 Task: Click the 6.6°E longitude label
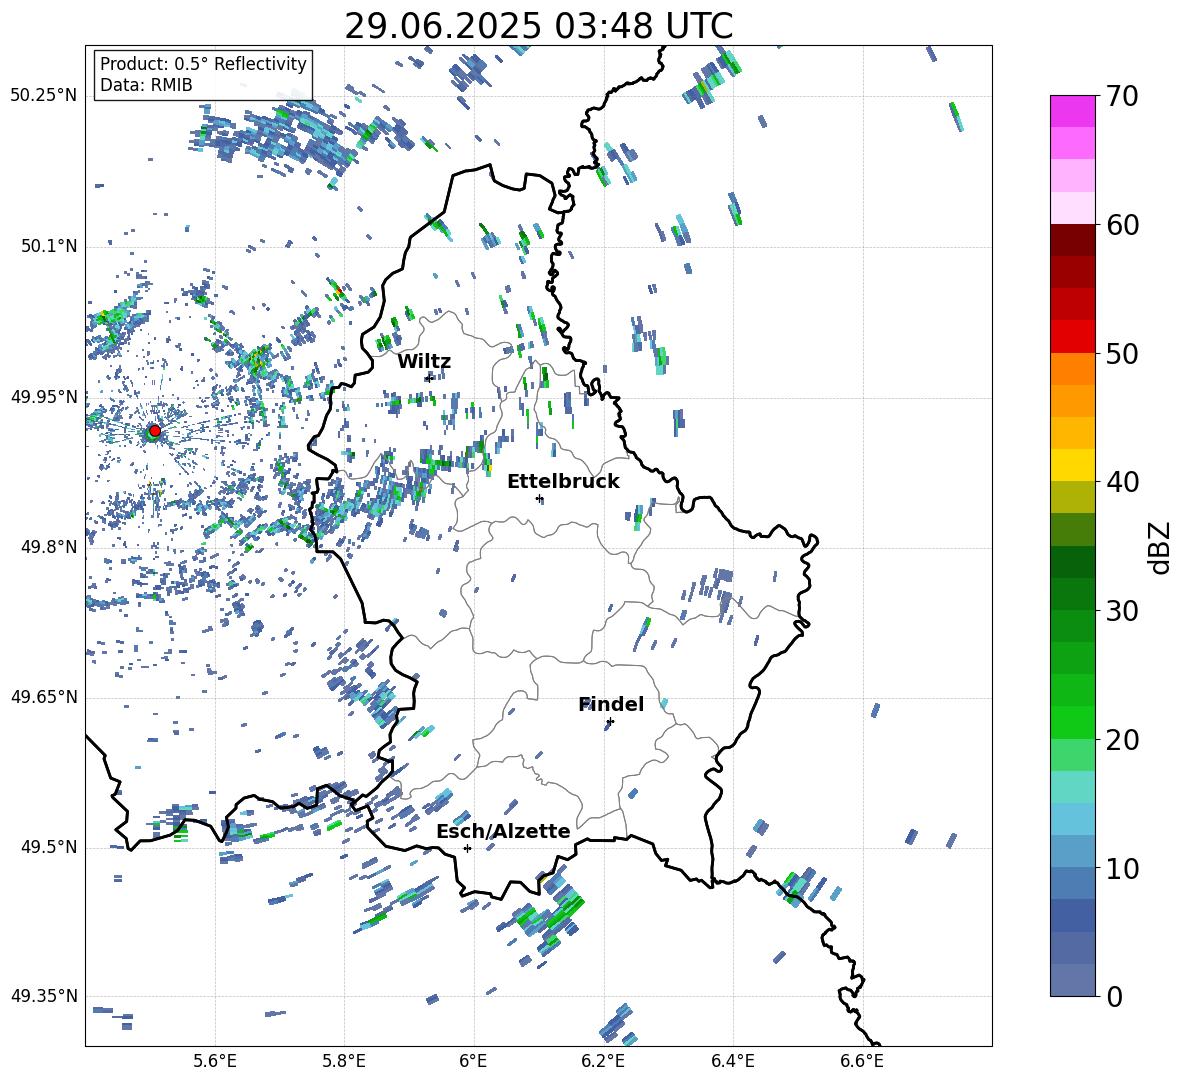point(862,1061)
